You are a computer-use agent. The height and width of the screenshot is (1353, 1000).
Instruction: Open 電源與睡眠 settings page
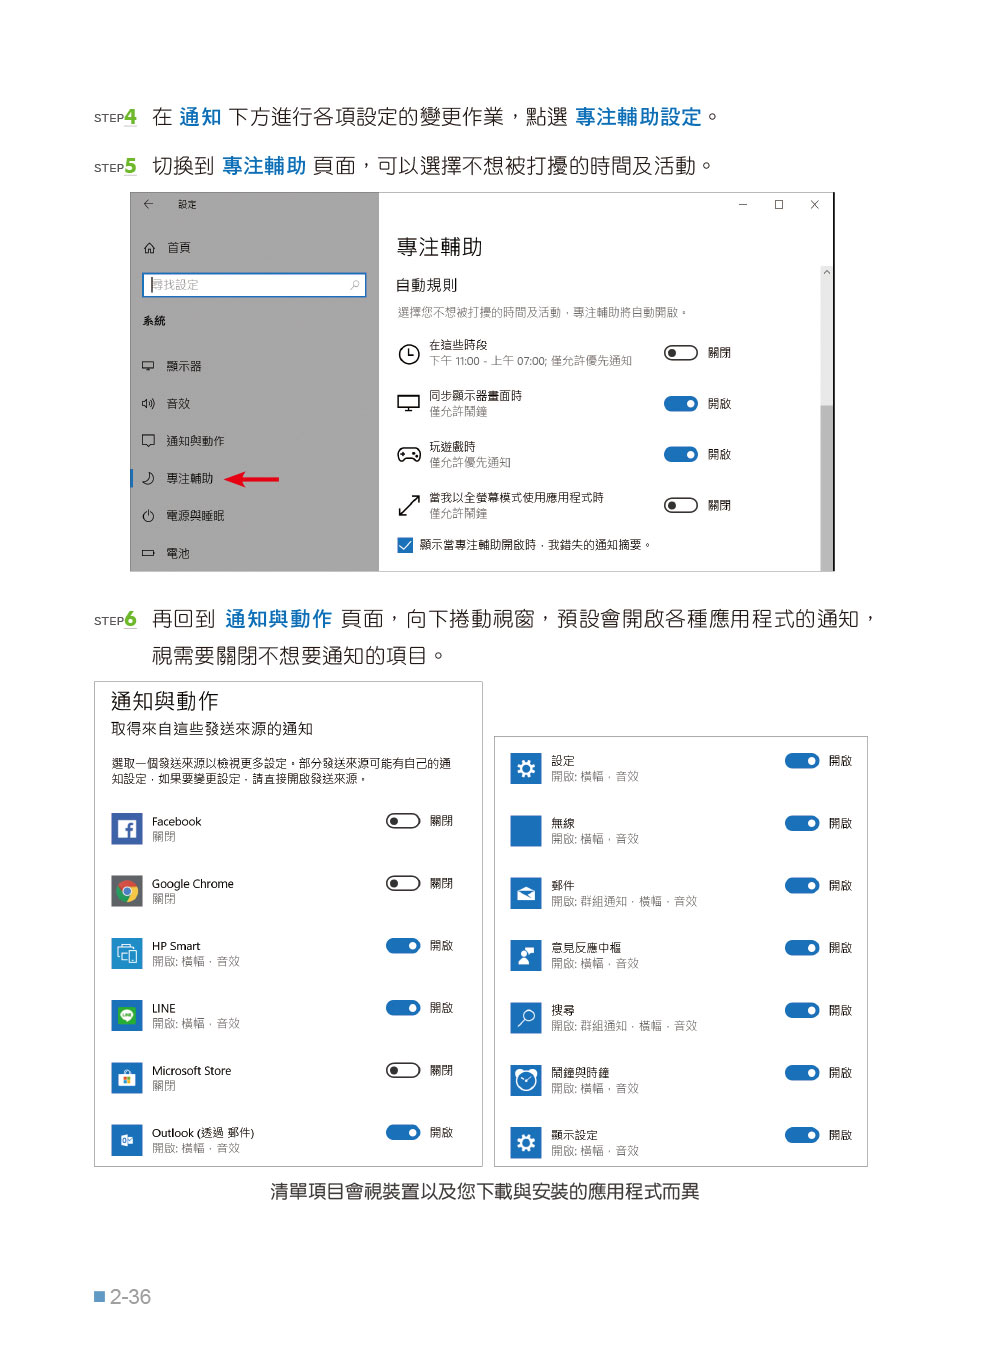(195, 516)
